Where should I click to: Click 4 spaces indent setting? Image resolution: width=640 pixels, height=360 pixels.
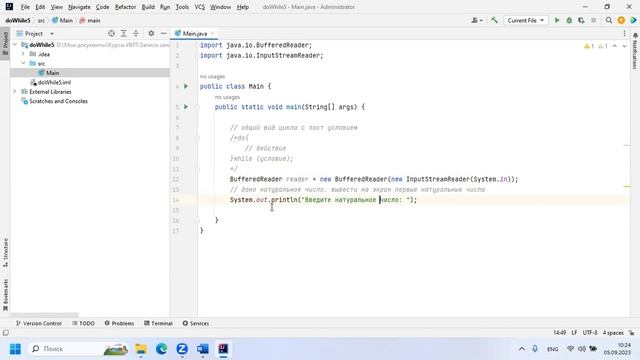tap(613, 333)
